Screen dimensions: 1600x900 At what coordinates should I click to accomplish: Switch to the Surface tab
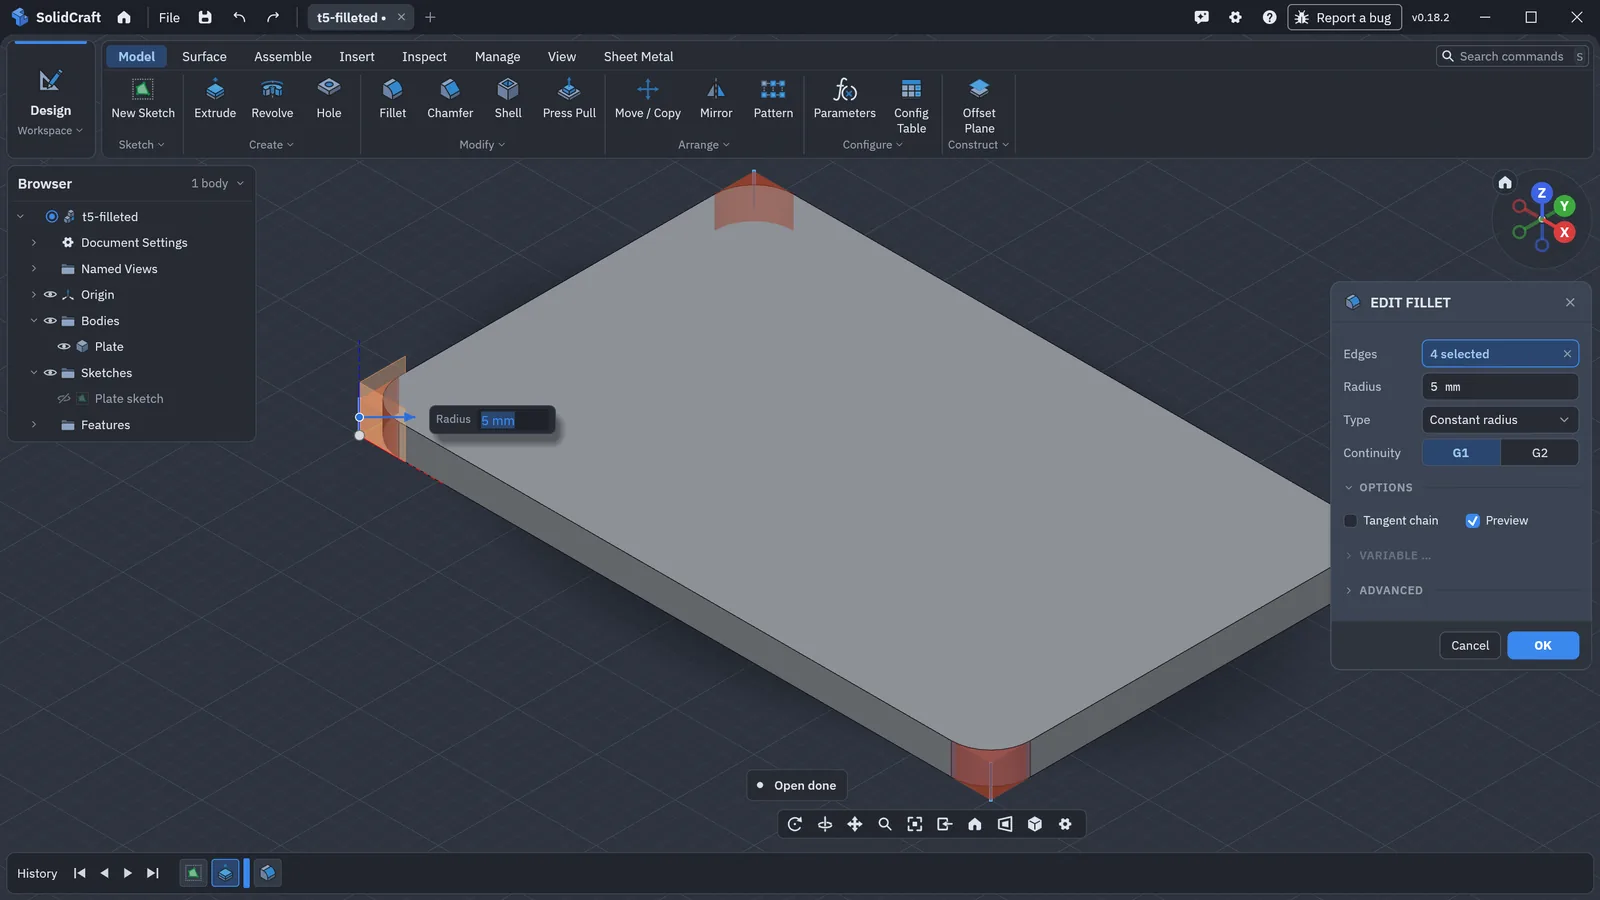click(204, 57)
